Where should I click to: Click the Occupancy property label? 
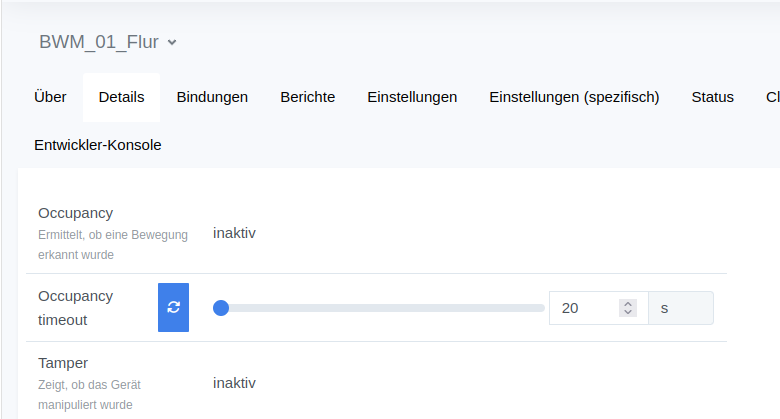click(x=75, y=213)
